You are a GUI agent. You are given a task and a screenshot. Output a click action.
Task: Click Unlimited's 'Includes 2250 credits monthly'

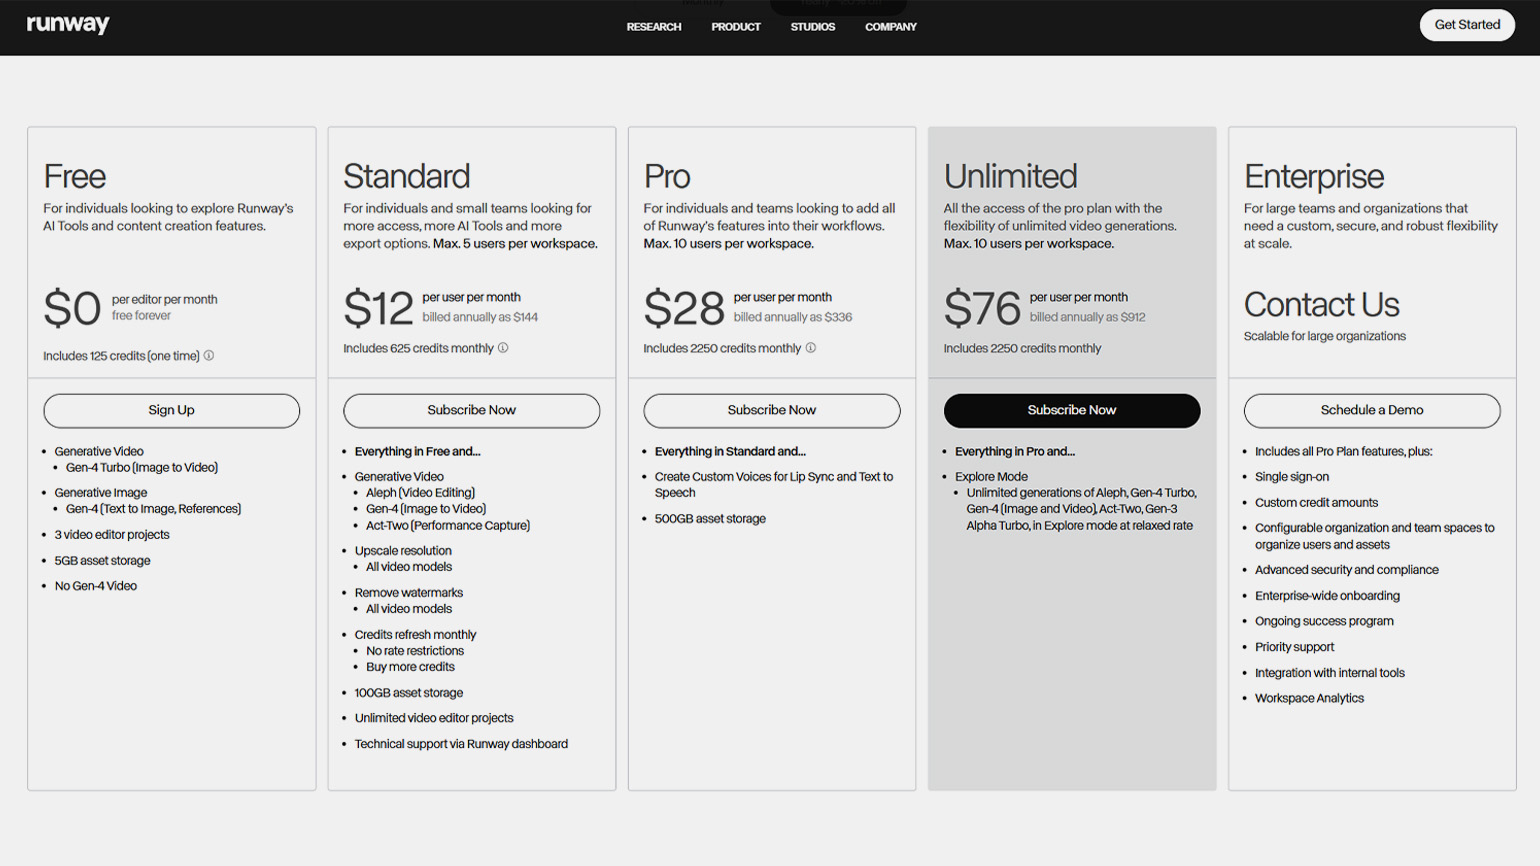(1022, 348)
